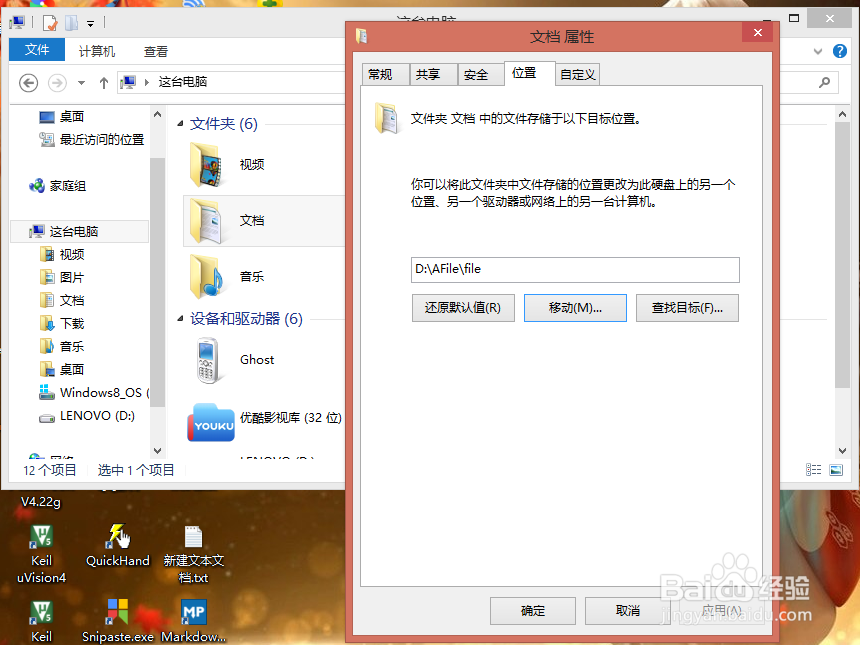Click Restore Default (还原默认值) button
This screenshot has height=645, width=860.
[463, 308]
